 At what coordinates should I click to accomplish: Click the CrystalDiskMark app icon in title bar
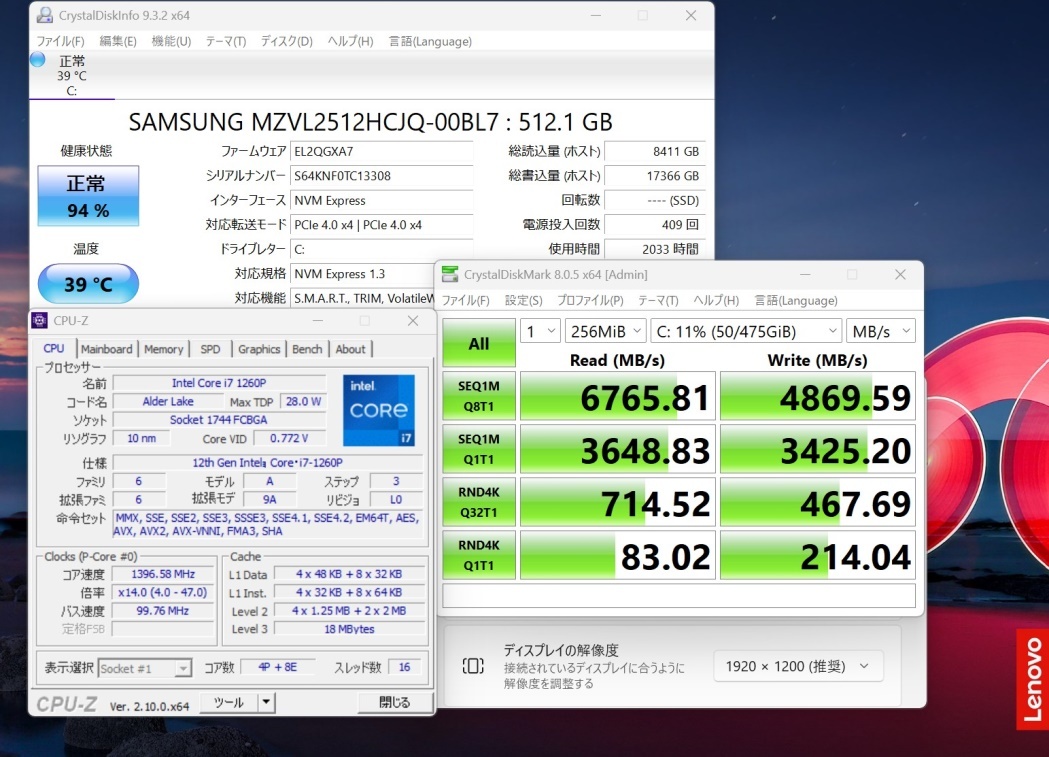(450, 274)
